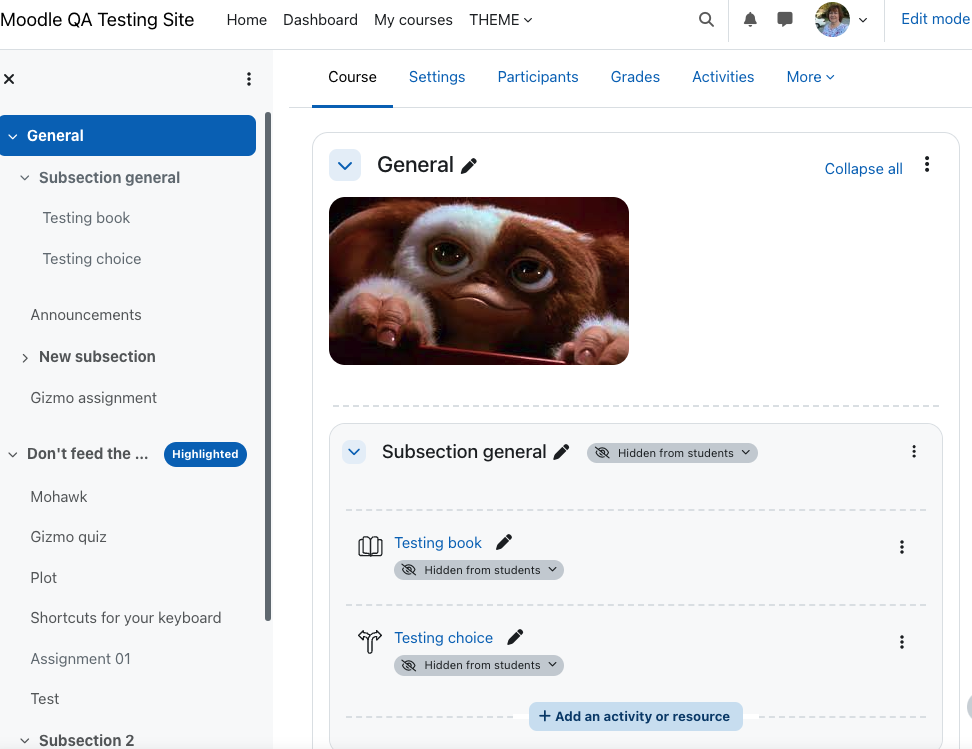Click the Testing book activity icon
Screen dimensions: 972x749
[370, 546]
